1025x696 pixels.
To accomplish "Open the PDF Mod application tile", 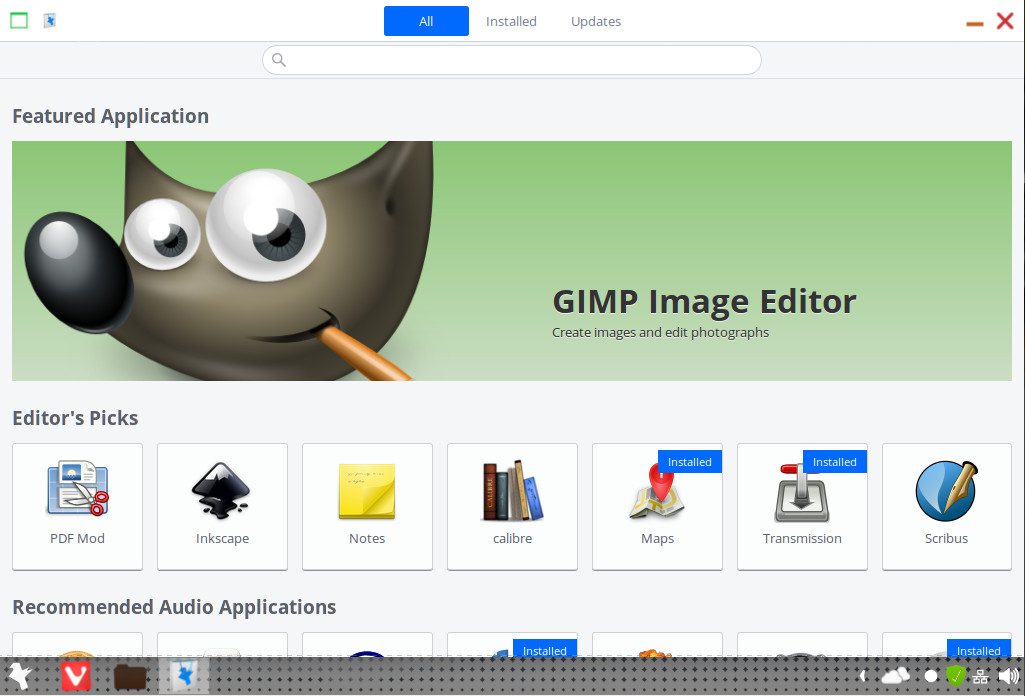I will click(x=77, y=506).
